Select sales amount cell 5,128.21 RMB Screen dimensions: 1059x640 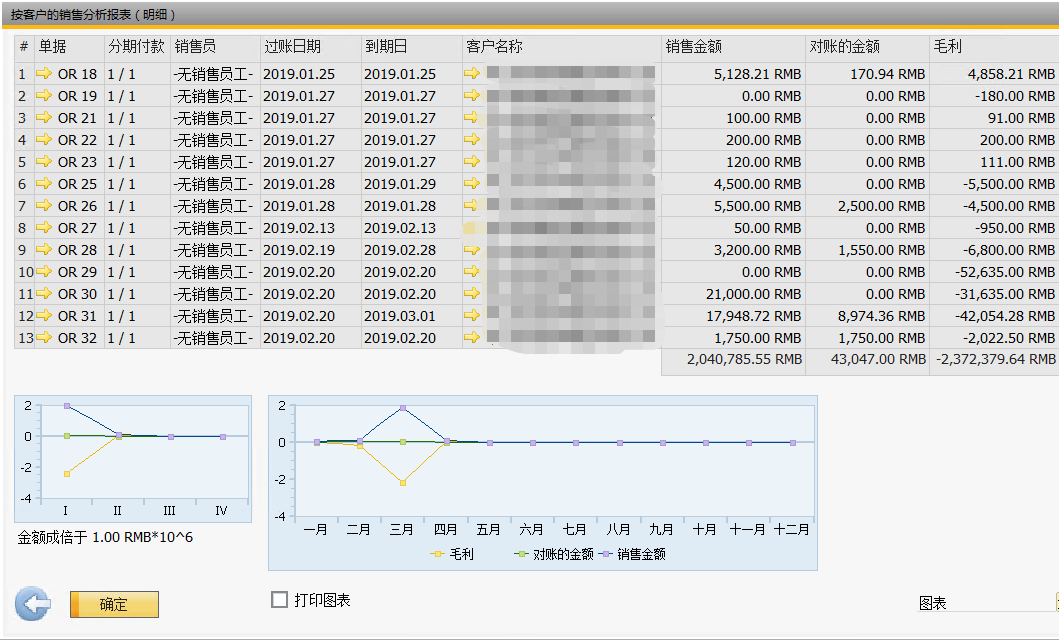(x=733, y=74)
